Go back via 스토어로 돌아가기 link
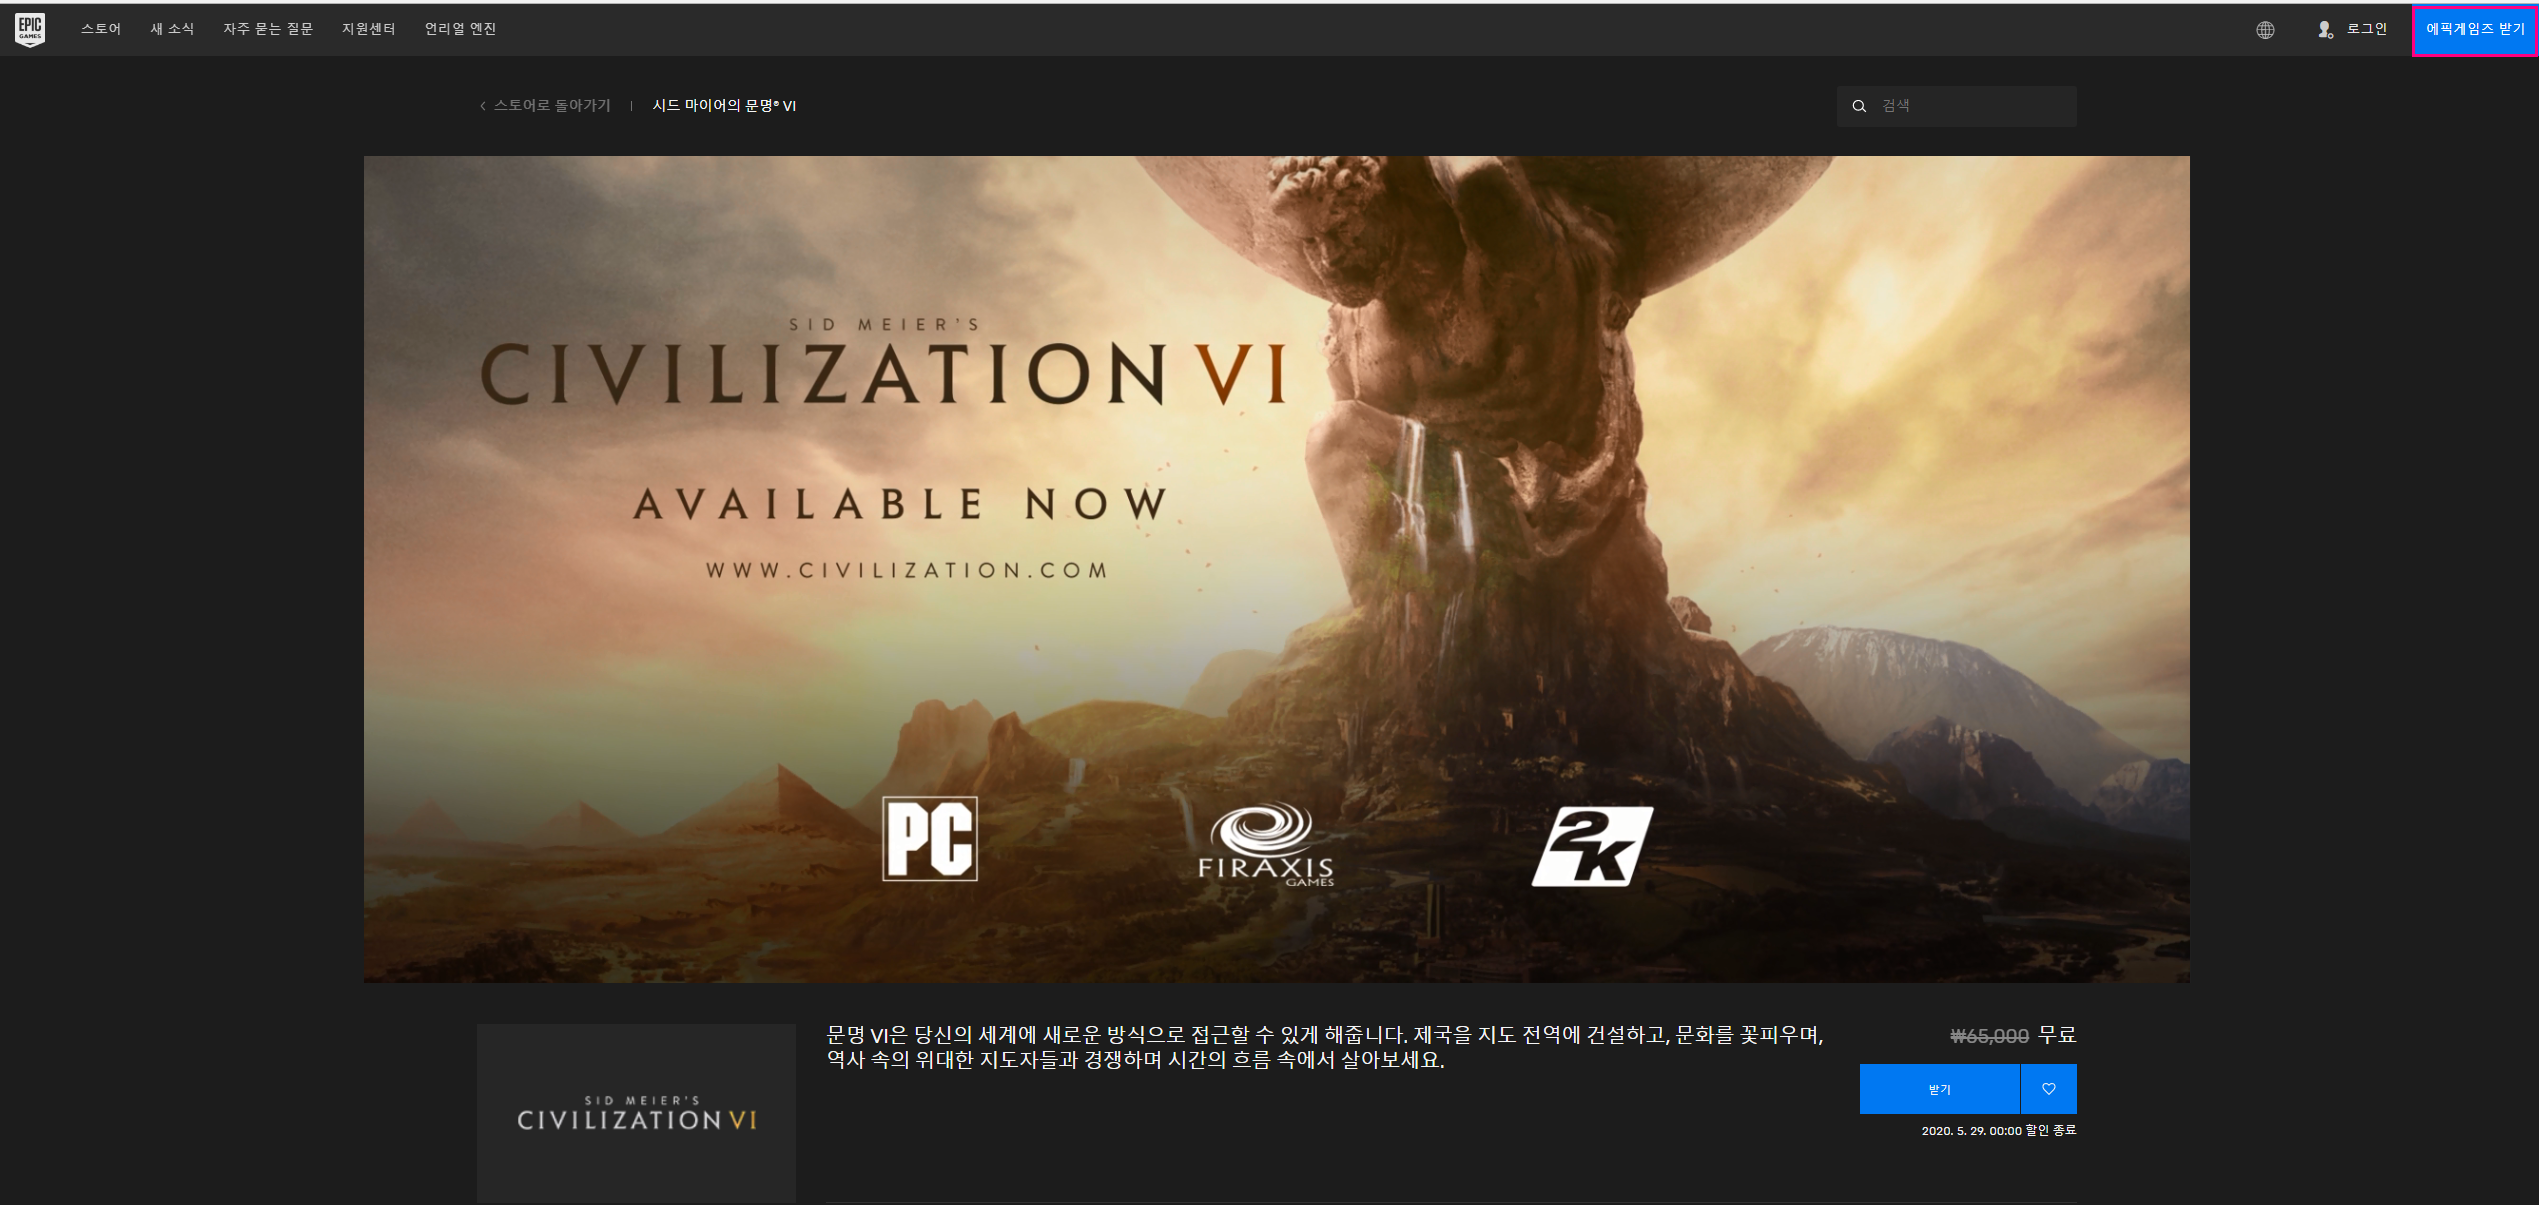The image size is (2539, 1205). pyautogui.click(x=551, y=106)
